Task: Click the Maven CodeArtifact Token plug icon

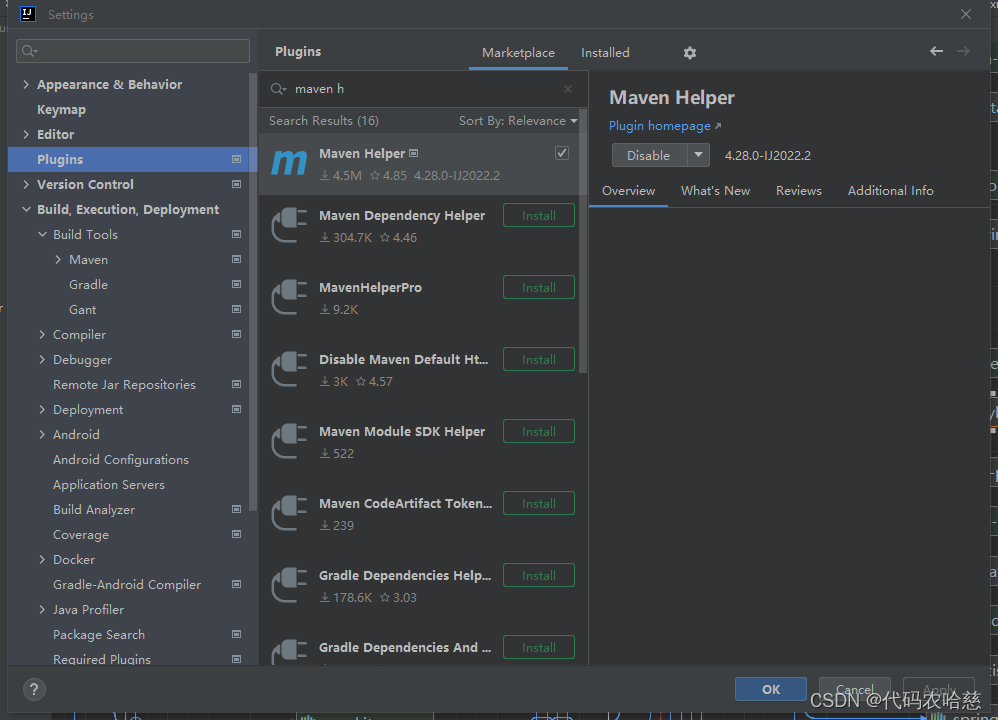Action: (289, 513)
